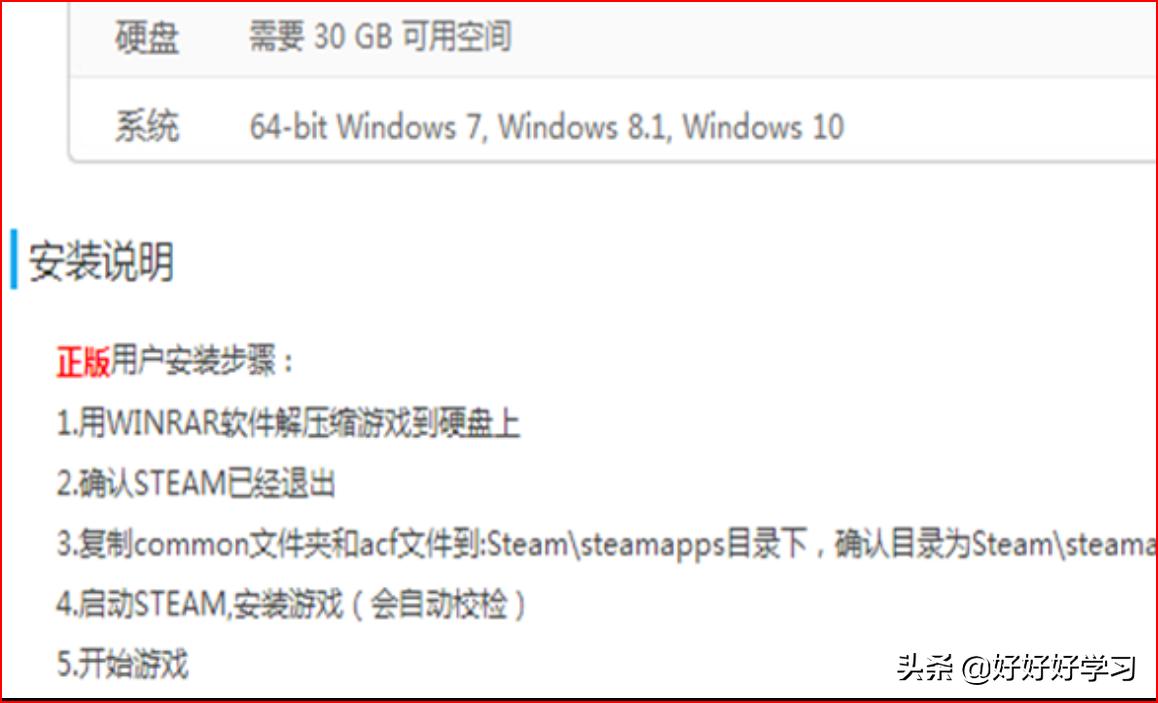
Task: Click the 头条 @好好好学习 watermark
Action: pos(1016,668)
